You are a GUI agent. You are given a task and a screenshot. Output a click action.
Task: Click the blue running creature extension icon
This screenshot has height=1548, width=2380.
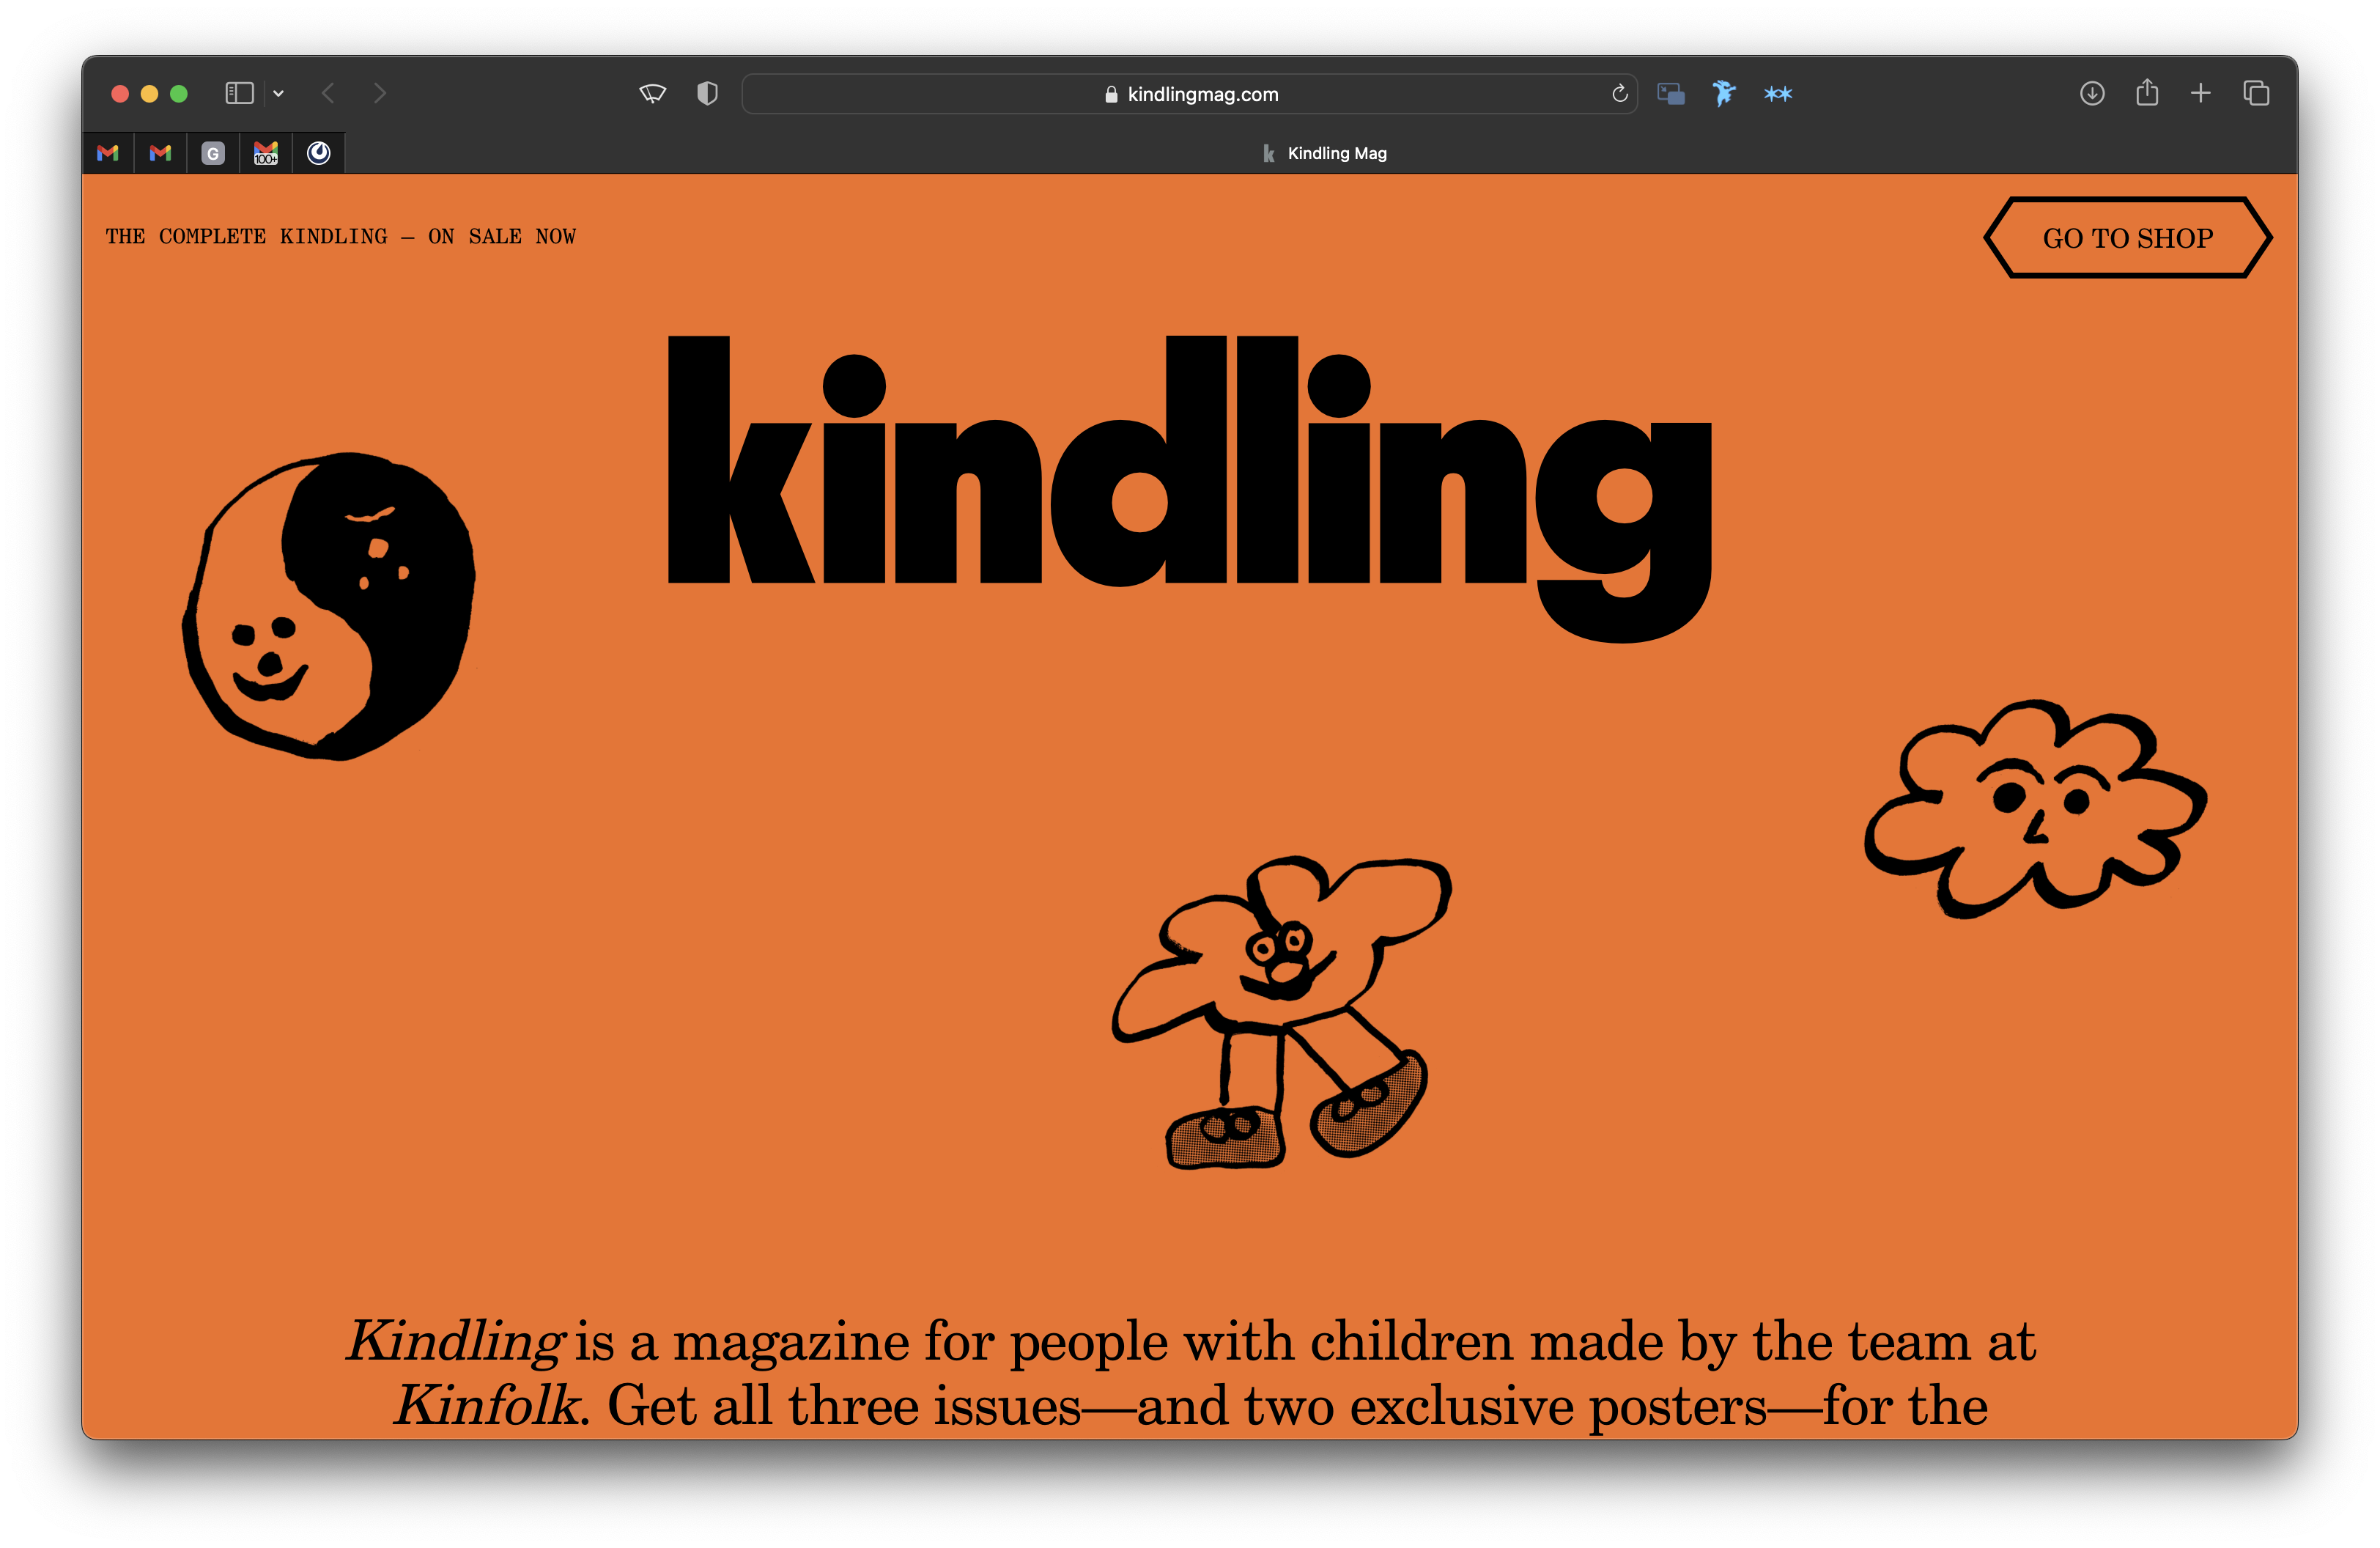(1723, 94)
